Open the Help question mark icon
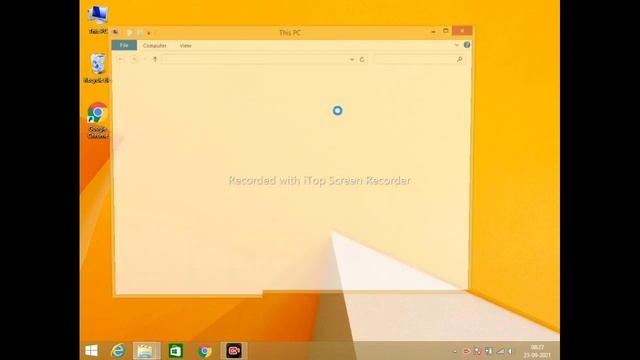The image size is (640, 360). coord(467,45)
